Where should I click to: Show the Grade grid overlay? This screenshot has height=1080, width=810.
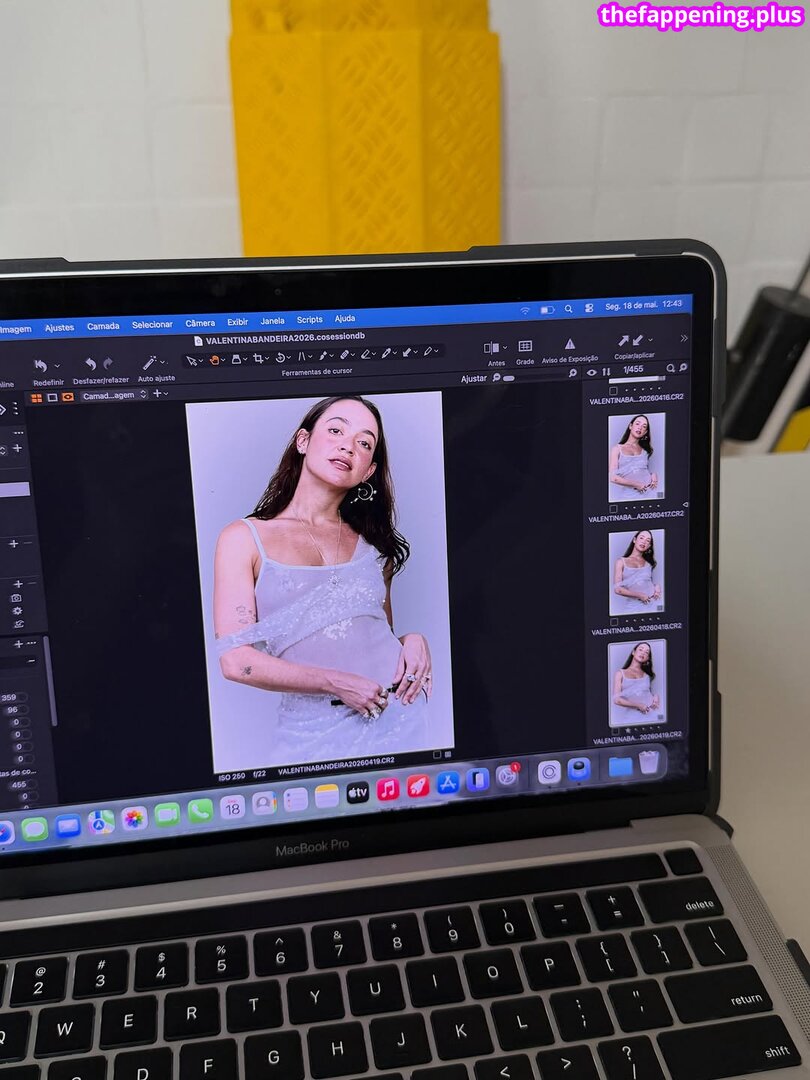coord(525,346)
